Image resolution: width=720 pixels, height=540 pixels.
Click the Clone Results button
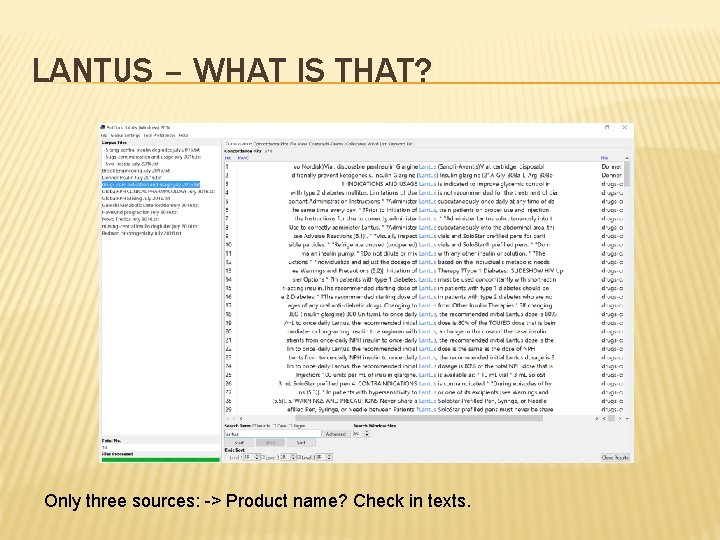tap(615, 457)
